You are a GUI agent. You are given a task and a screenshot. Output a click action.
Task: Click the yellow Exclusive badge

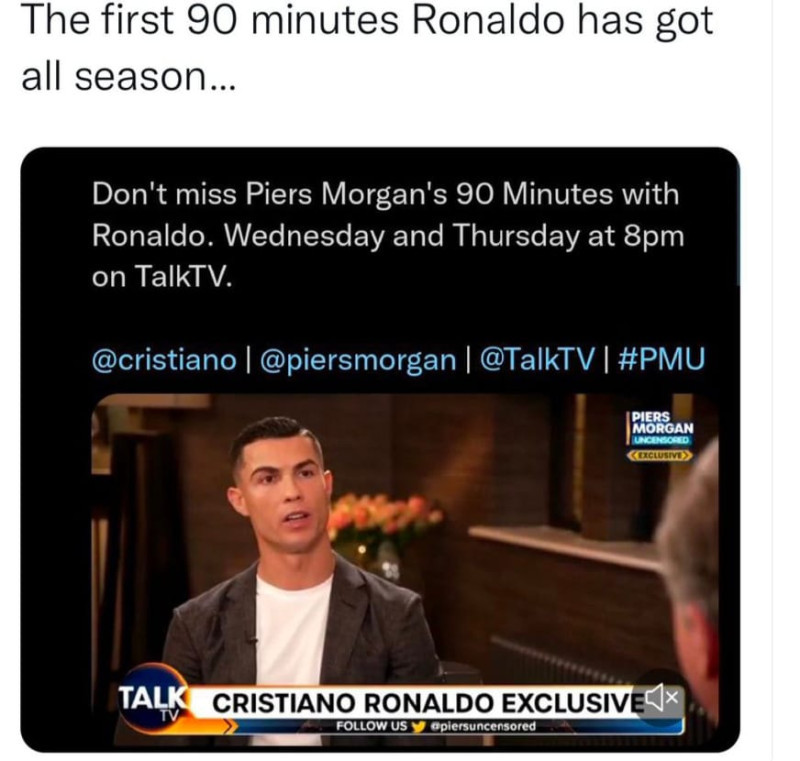tap(660, 454)
